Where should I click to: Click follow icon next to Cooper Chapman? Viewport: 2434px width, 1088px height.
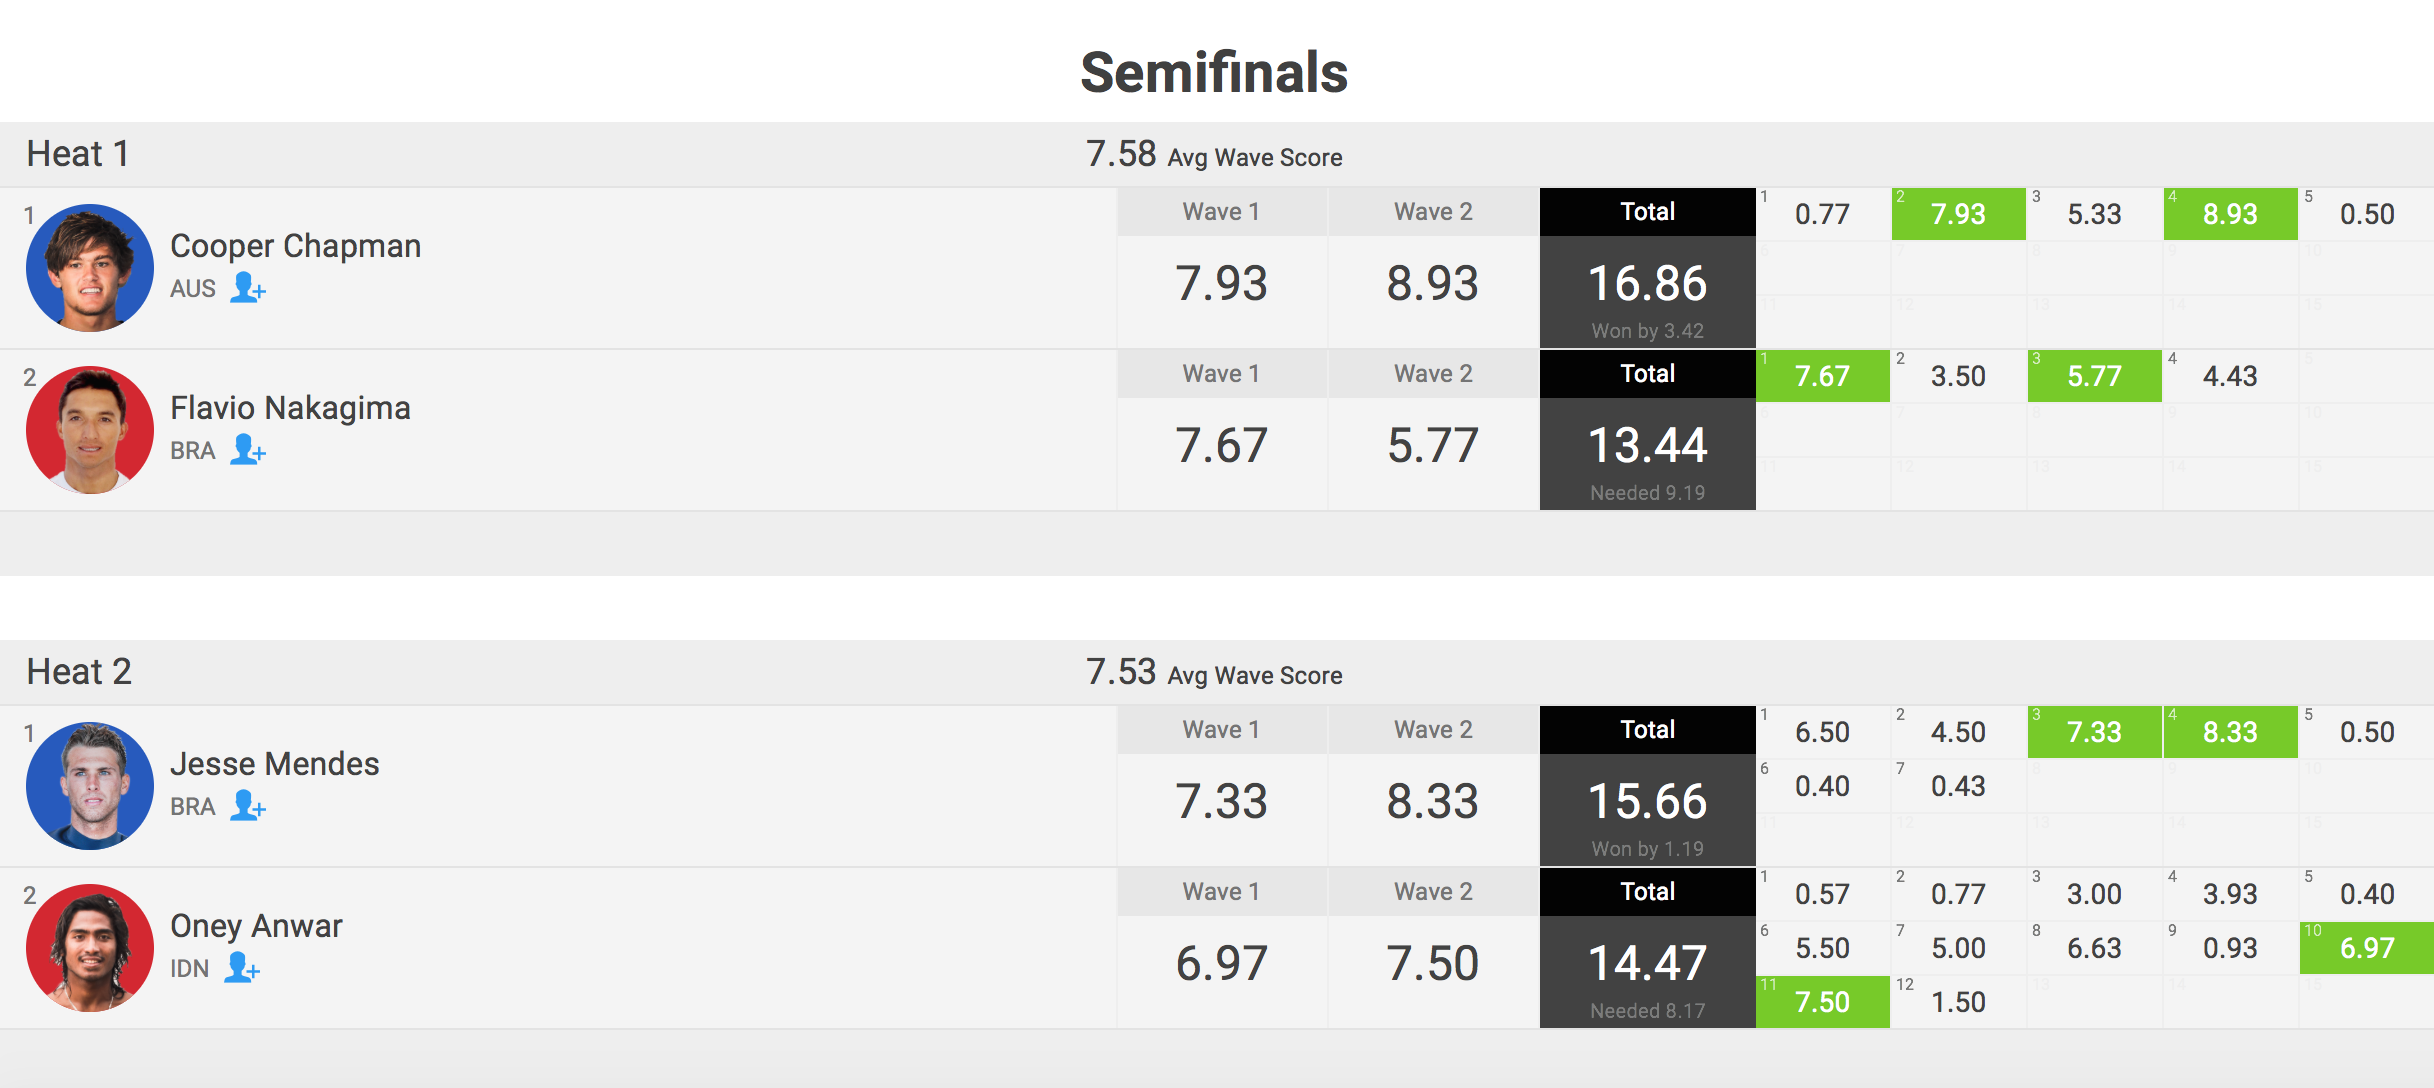(x=247, y=288)
